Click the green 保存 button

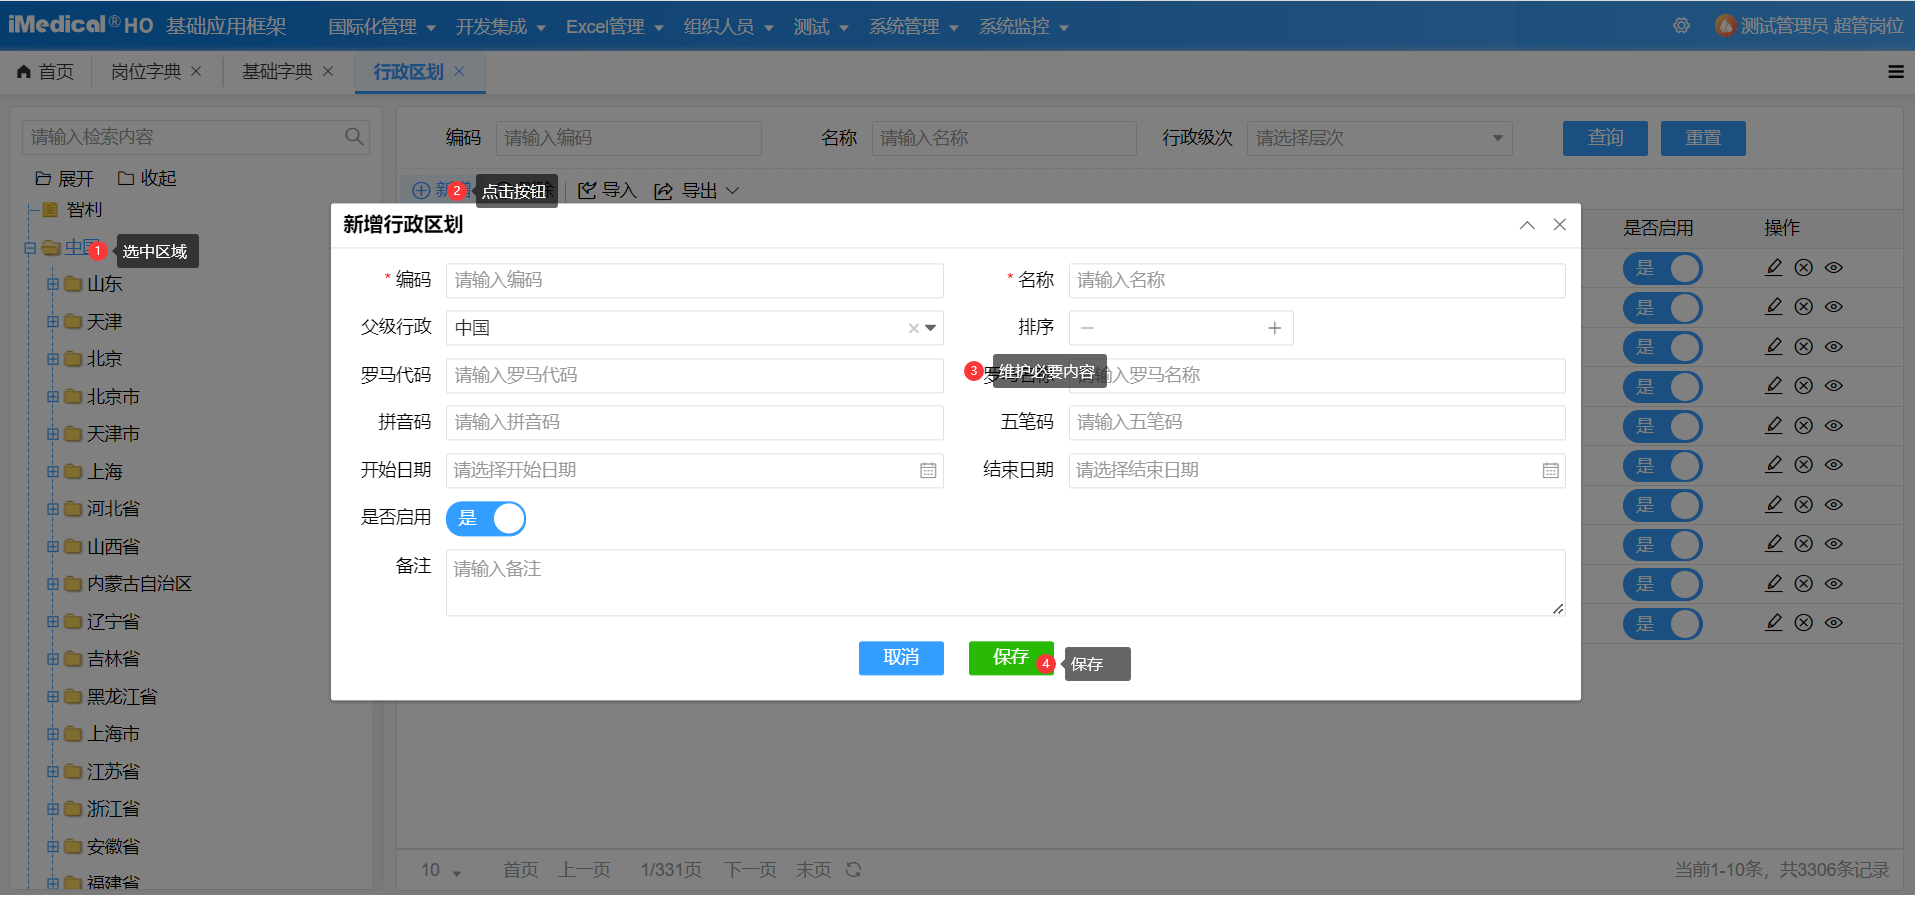(x=1010, y=658)
